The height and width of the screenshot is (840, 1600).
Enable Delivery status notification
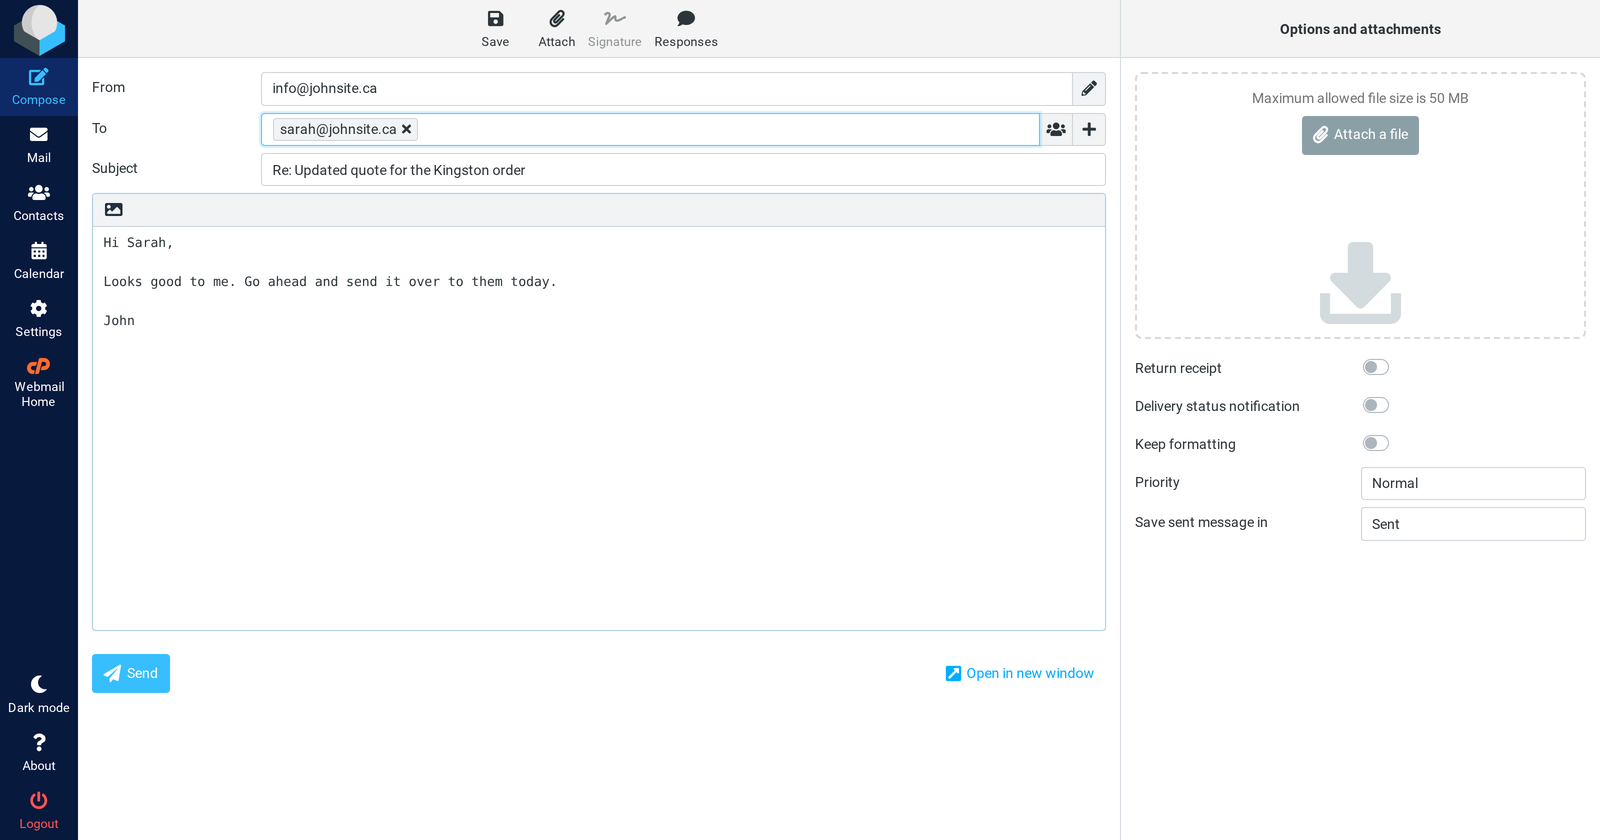click(1376, 405)
